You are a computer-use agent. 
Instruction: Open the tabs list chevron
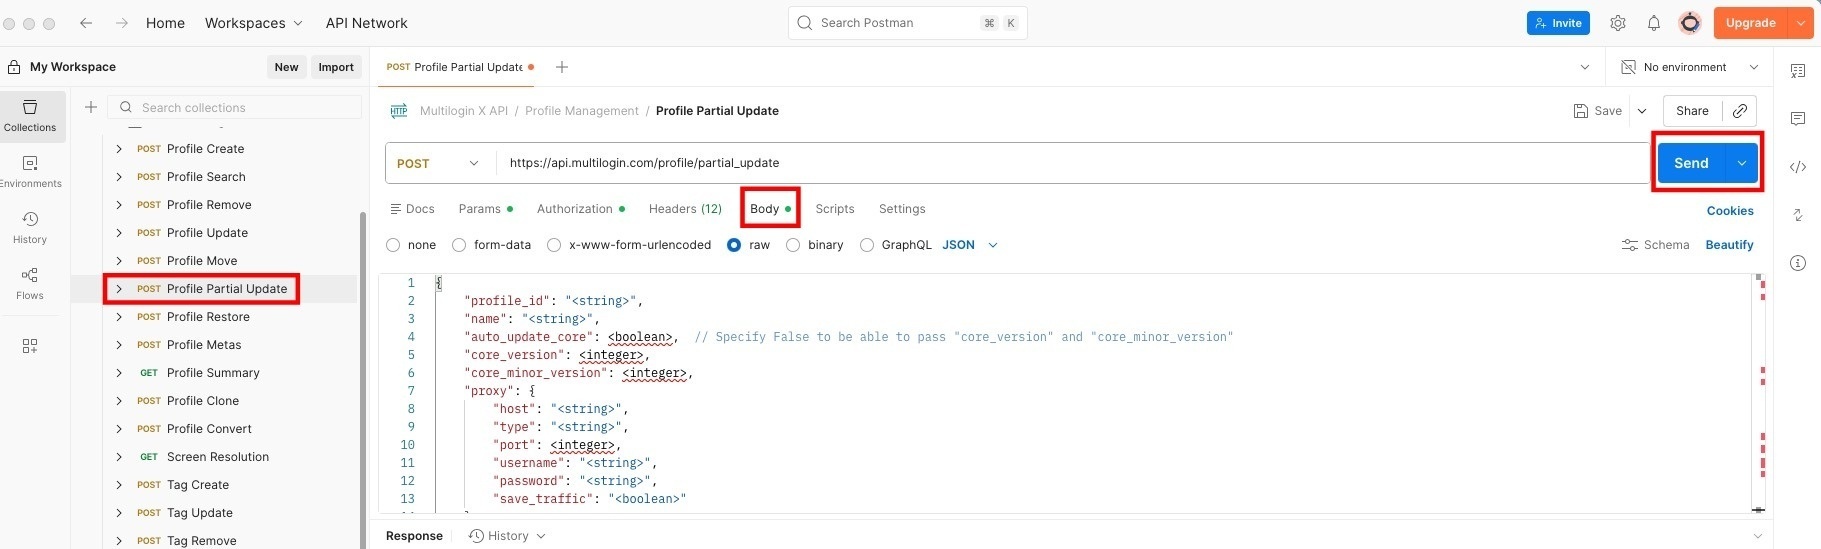1584,67
